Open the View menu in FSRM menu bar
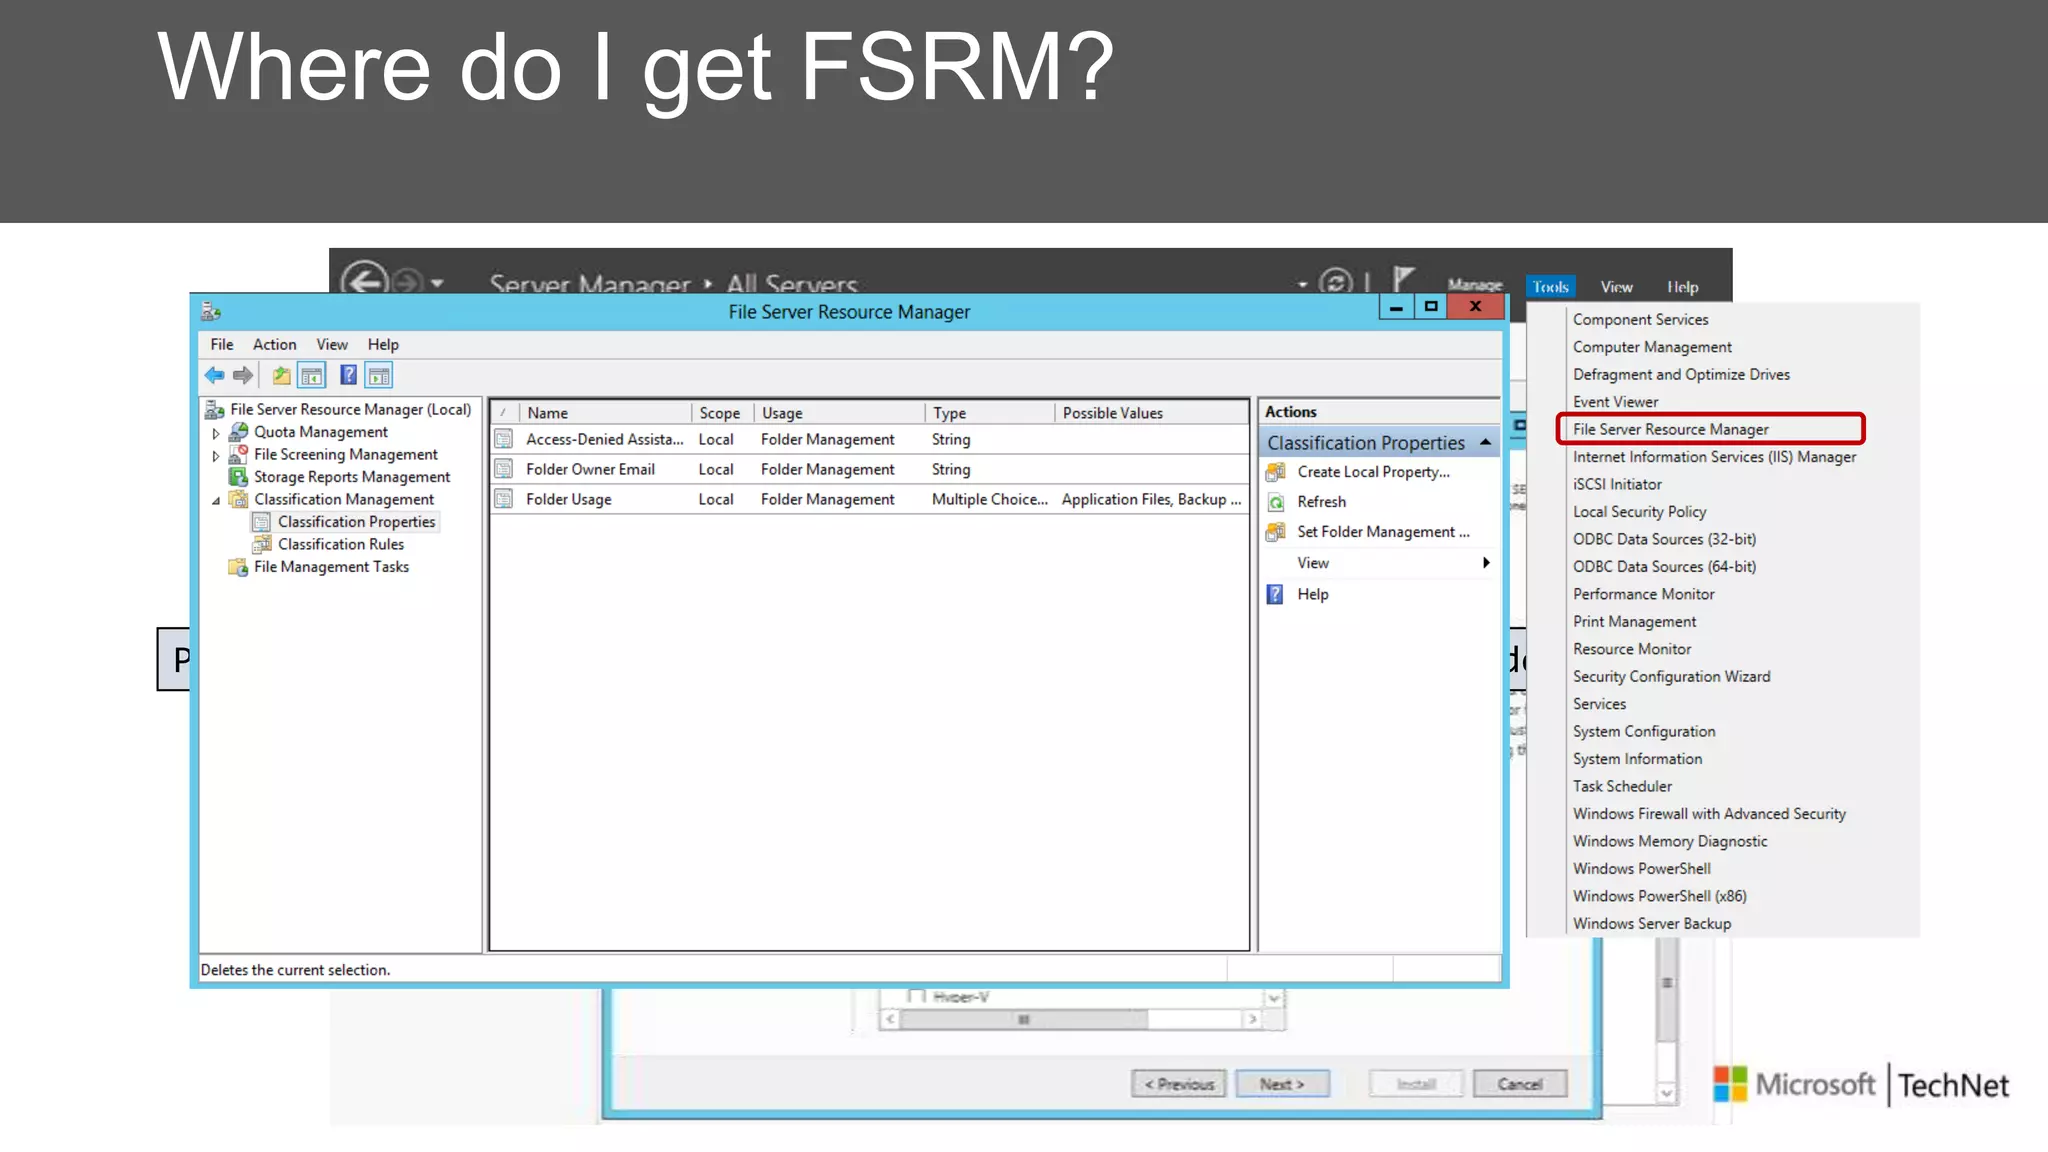Screen dimensions: 2048x1152 [x=332, y=344]
